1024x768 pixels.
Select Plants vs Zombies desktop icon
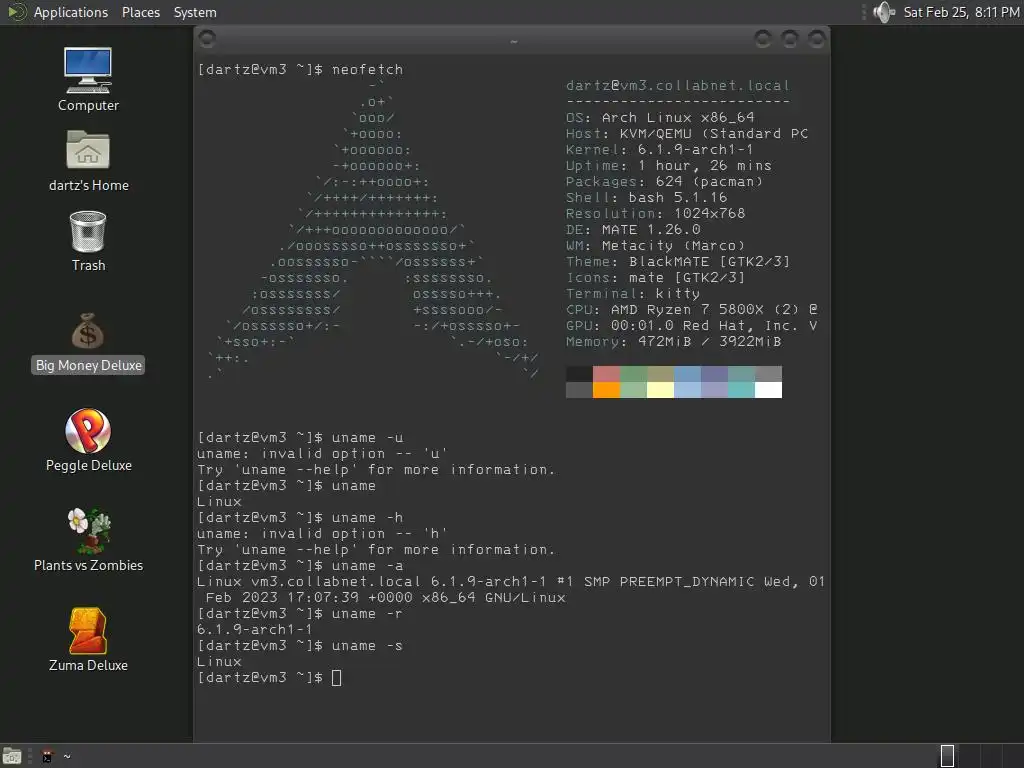pos(88,540)
